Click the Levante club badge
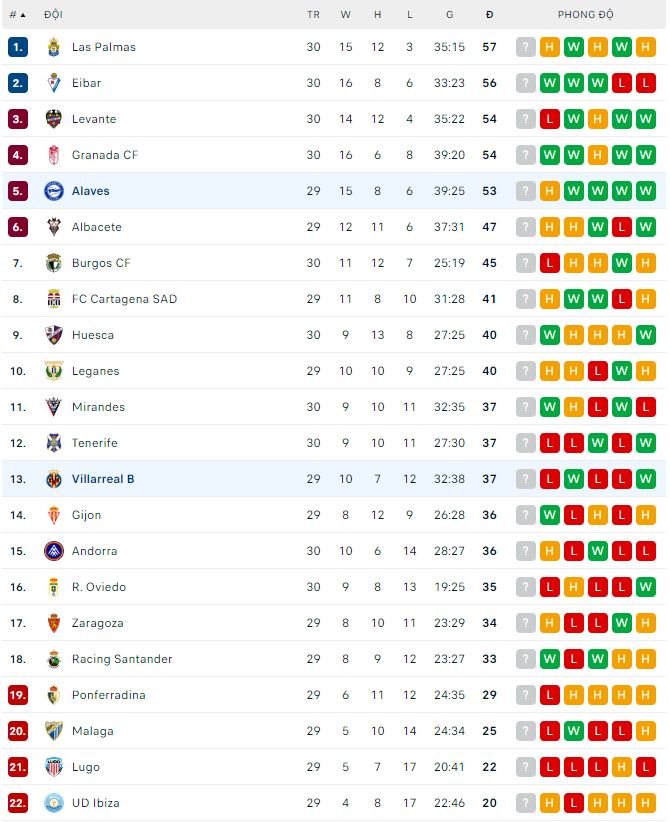The width and height of the screenshot is (670, 822). 55,119
